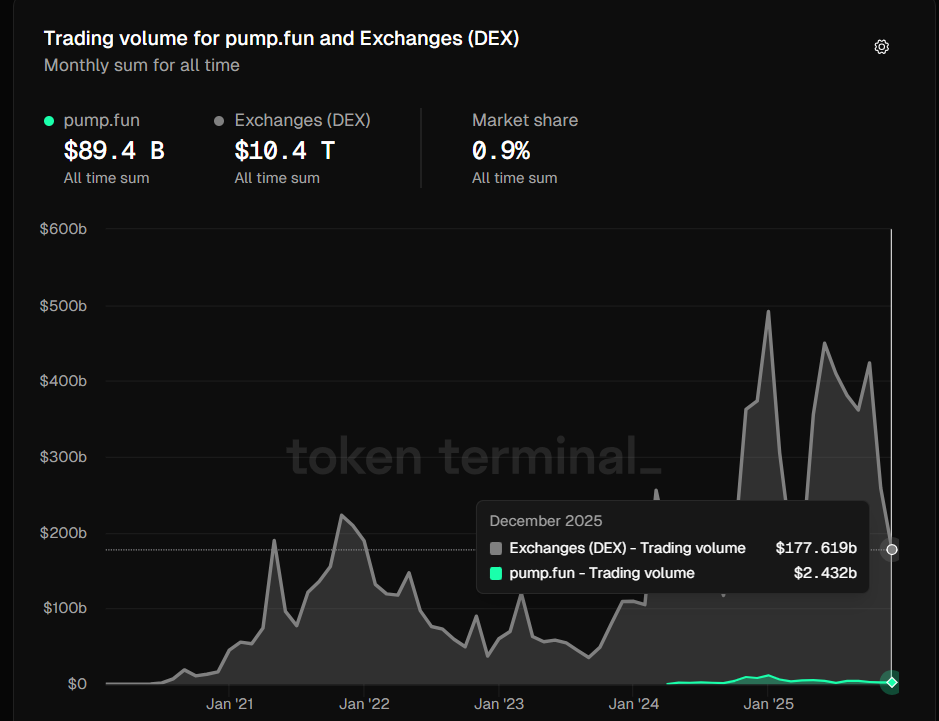Viewport: 939px width, 721px height.
Task: Click the "Monthly sum for all time" subtitle
Action: pos(141,65)
